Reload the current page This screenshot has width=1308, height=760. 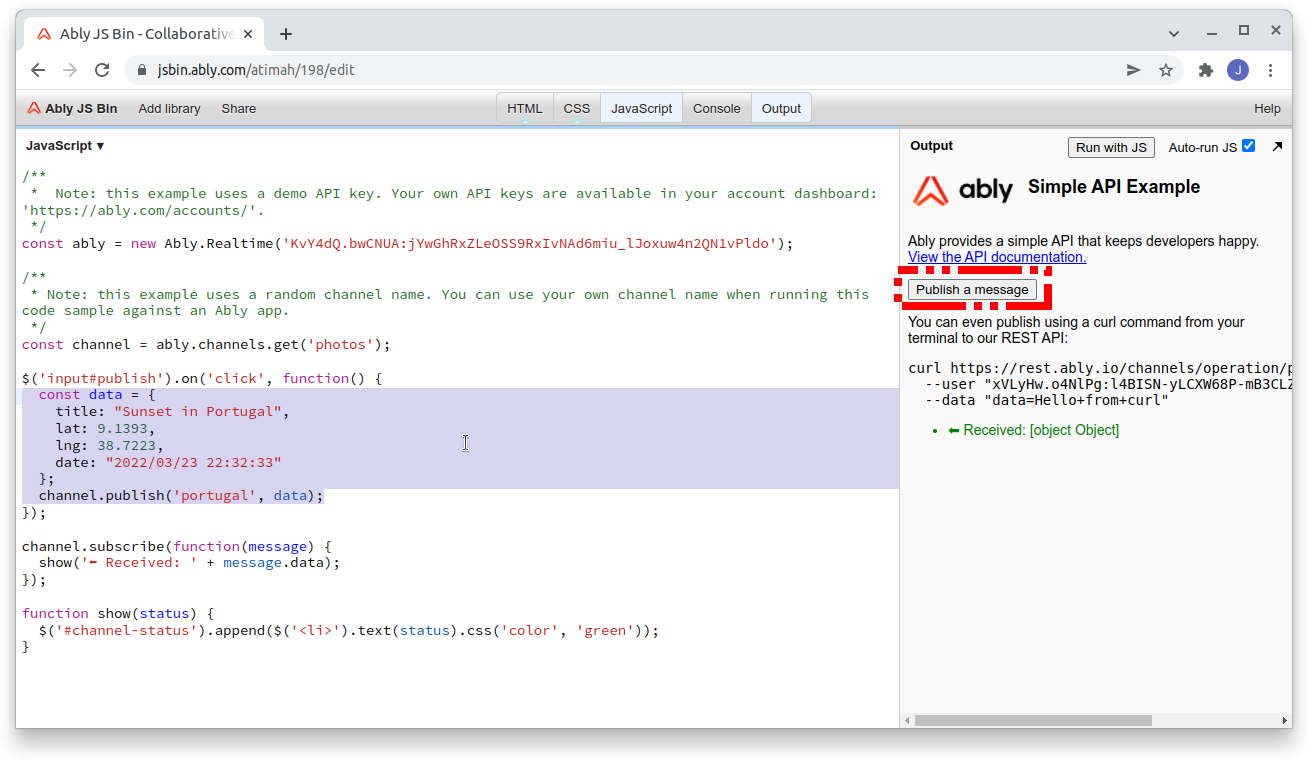[x=102, y=70]
